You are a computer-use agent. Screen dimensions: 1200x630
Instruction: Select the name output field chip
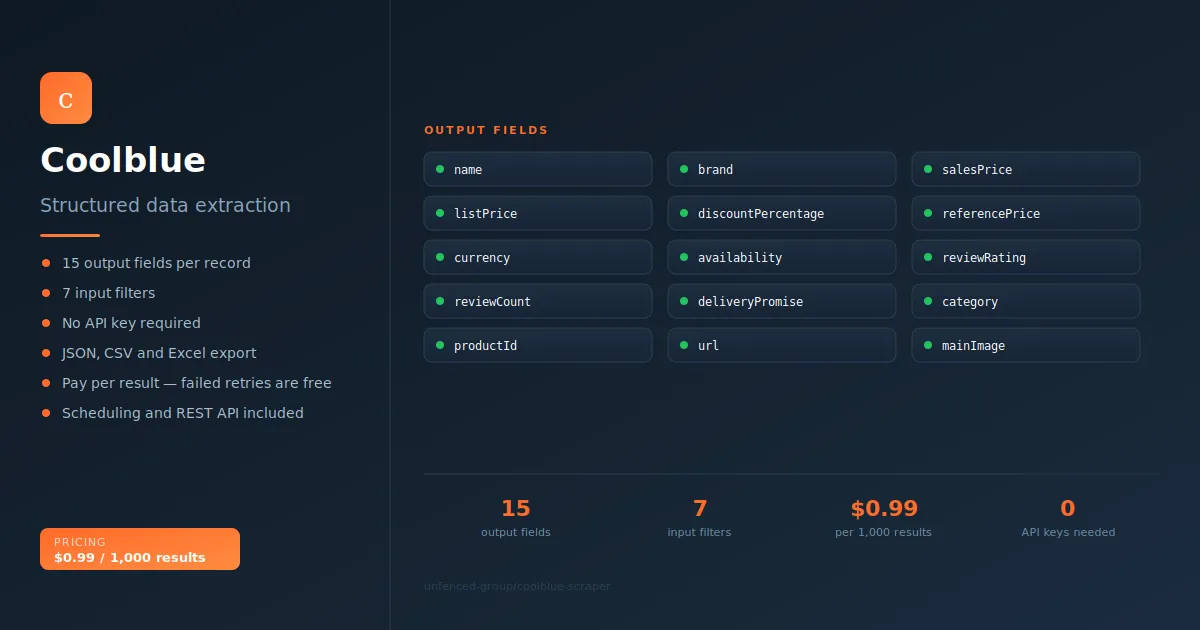538,169
